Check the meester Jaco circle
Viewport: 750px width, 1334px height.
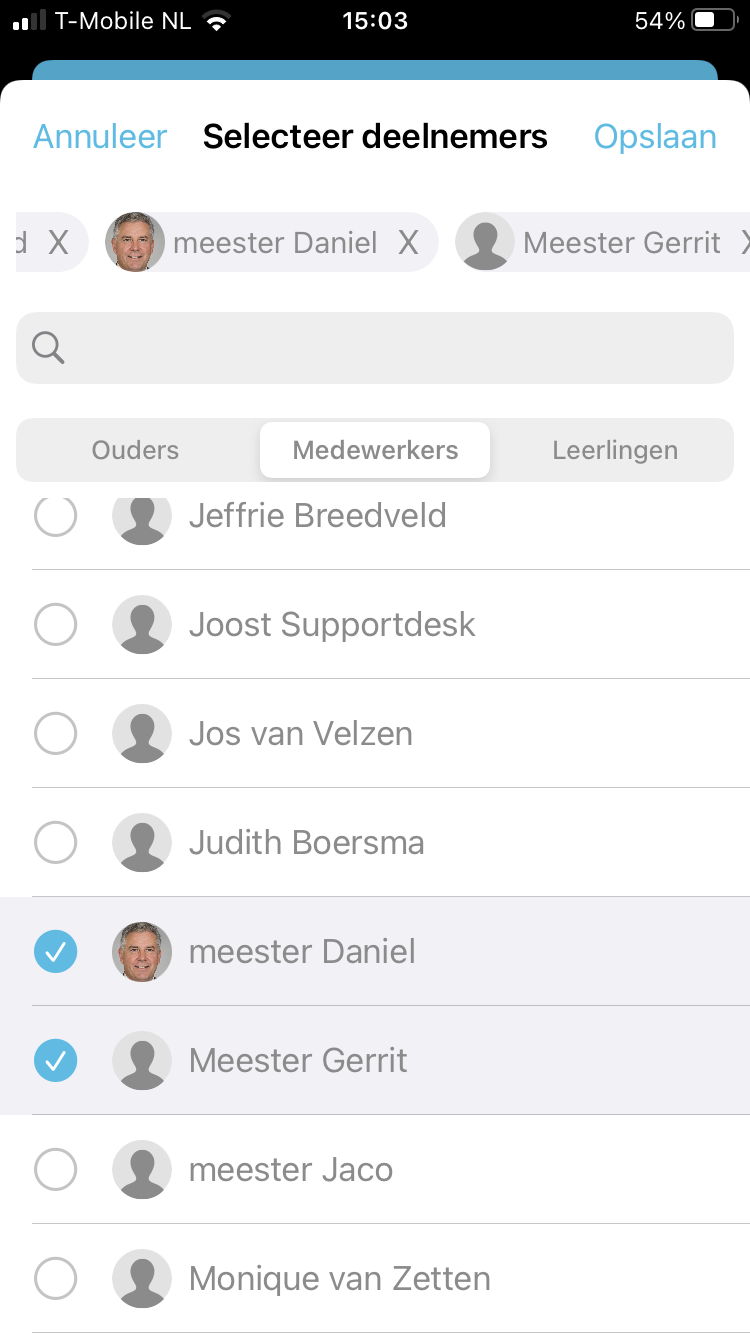[56, 1170]
